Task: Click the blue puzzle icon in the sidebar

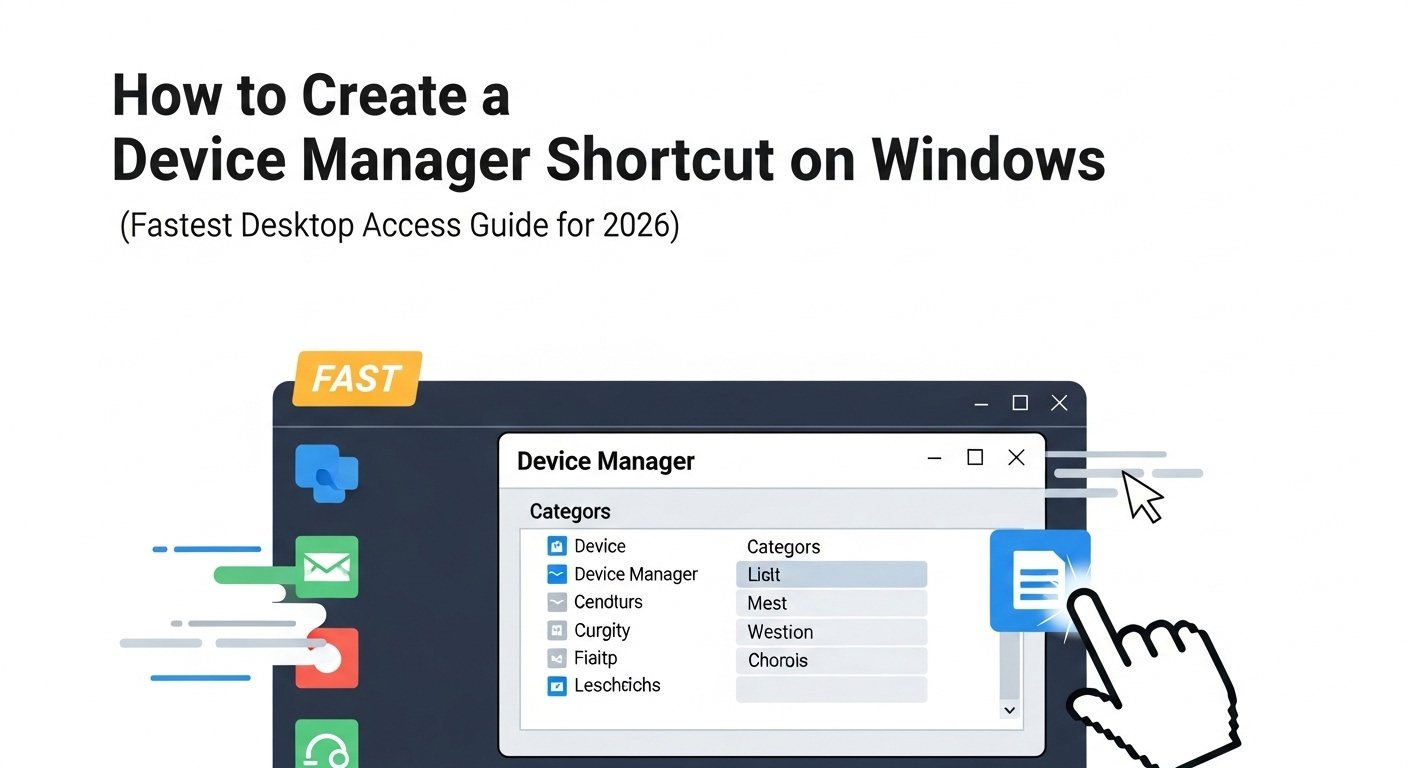Action: (326, 472)
